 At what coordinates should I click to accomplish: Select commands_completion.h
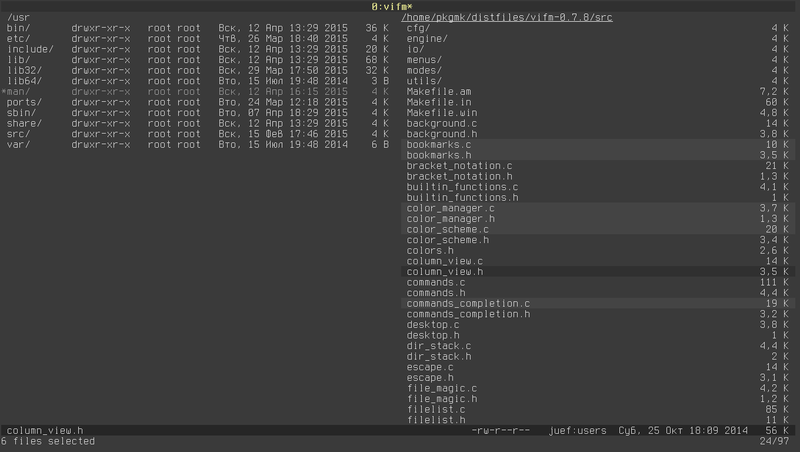[x=598, y=314]
